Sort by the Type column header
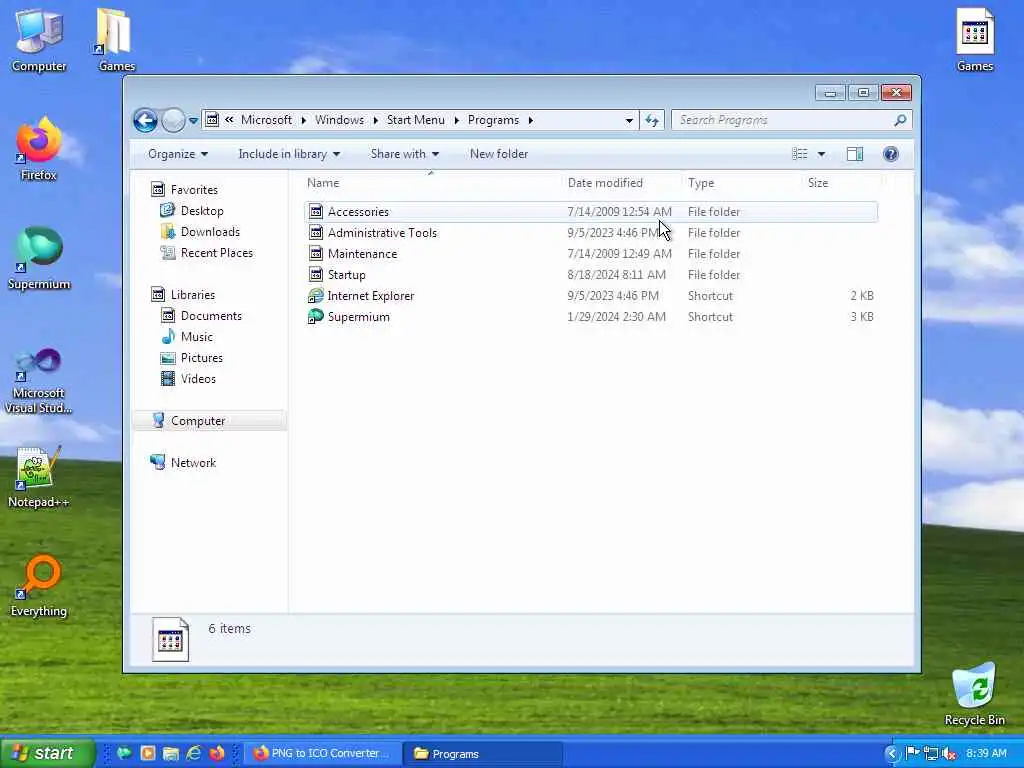 pos(701,183)
